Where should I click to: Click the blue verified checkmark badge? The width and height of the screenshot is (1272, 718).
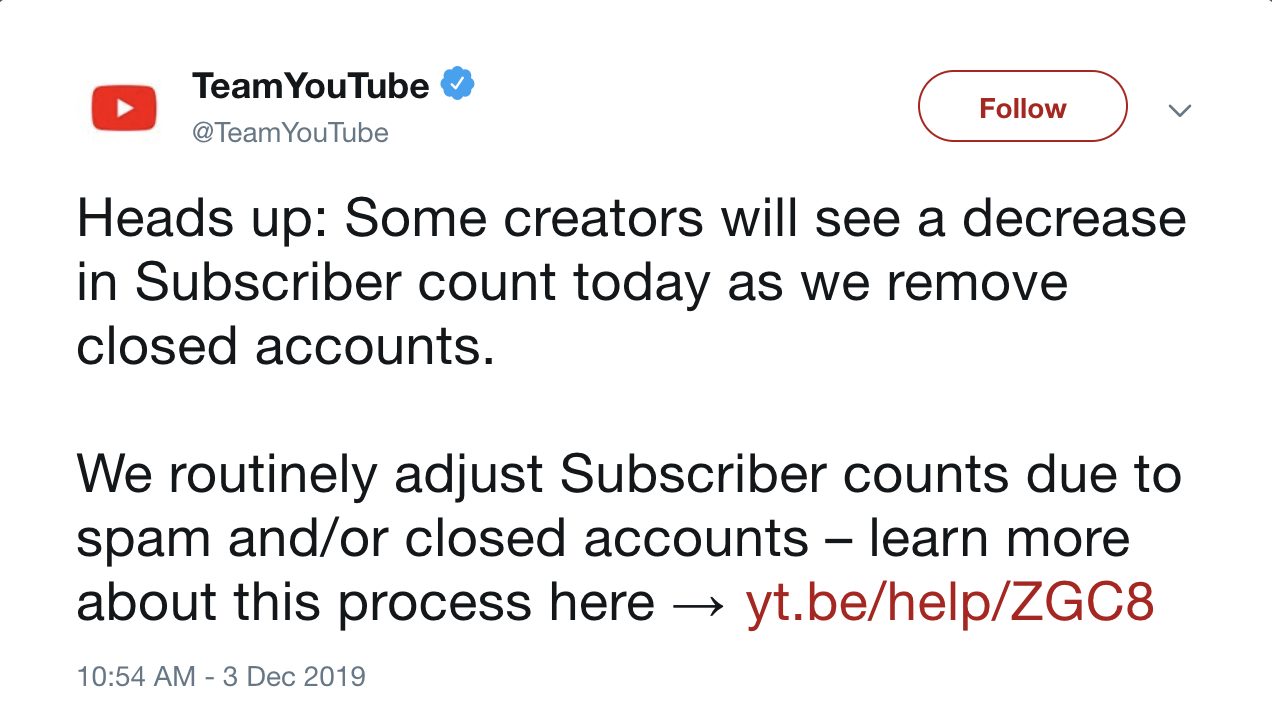coord(457,86)
